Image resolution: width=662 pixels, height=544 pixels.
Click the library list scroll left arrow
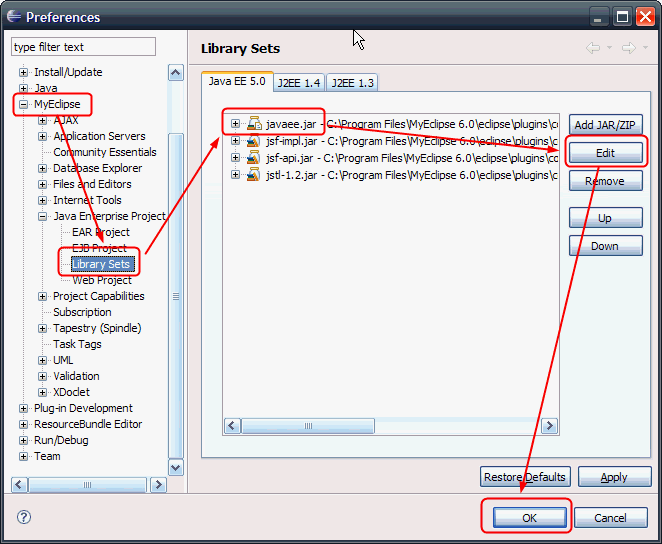(x=232, y=426)
